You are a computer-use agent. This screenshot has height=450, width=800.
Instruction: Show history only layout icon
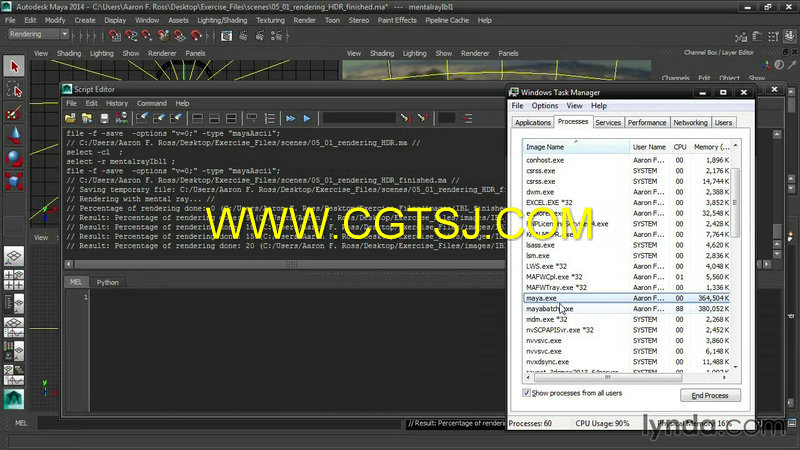click(x=197, y=118)
